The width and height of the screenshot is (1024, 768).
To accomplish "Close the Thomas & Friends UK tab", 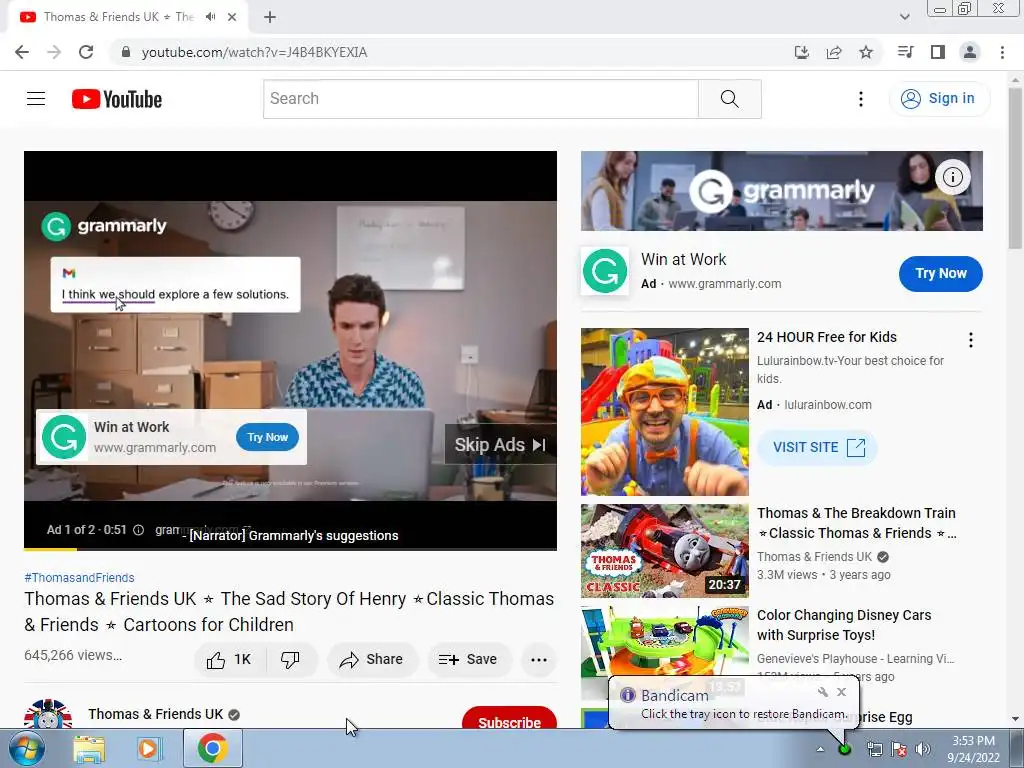I will coord(232,17).
